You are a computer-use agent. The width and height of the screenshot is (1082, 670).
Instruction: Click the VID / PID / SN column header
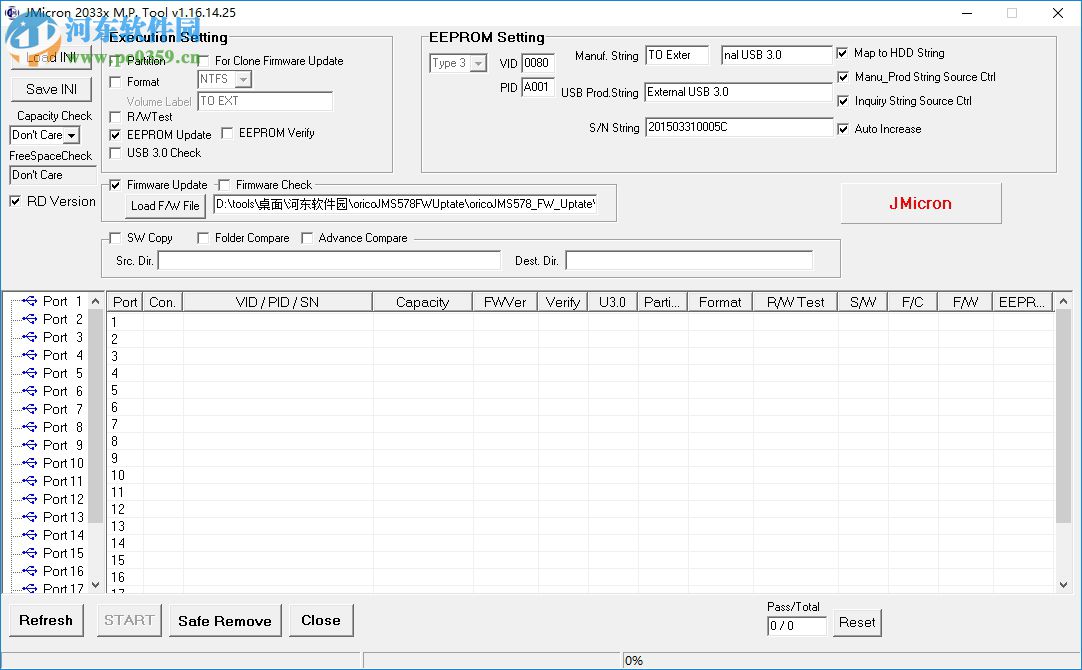(277, 302)
